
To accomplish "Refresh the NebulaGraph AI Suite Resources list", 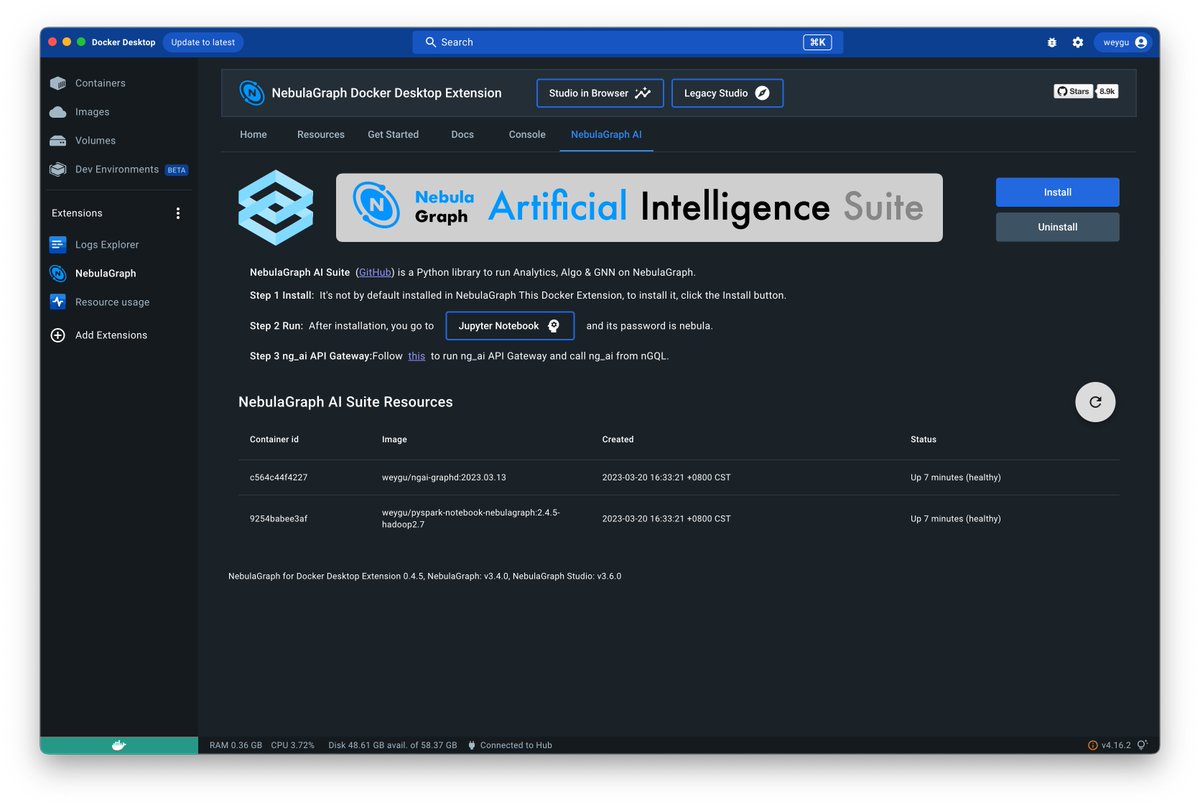I will (1094, 401).
